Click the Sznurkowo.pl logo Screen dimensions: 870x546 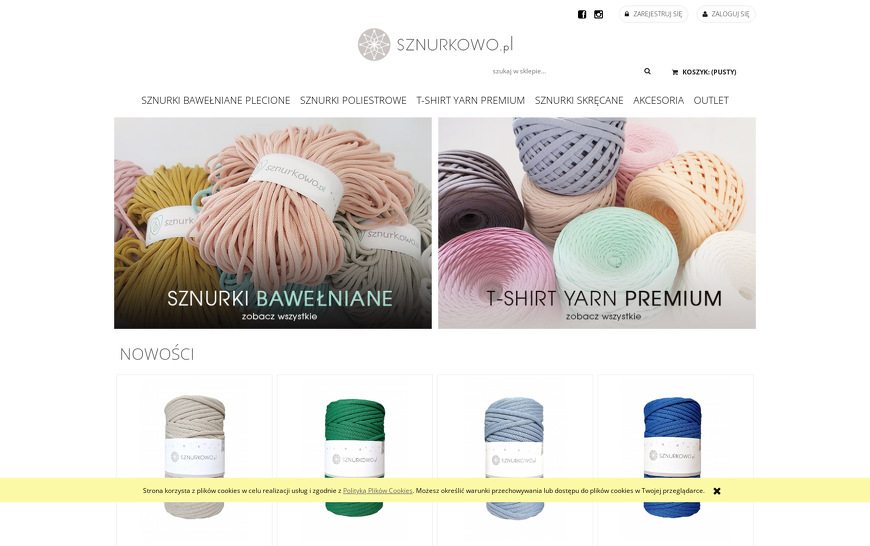(435, 44)
